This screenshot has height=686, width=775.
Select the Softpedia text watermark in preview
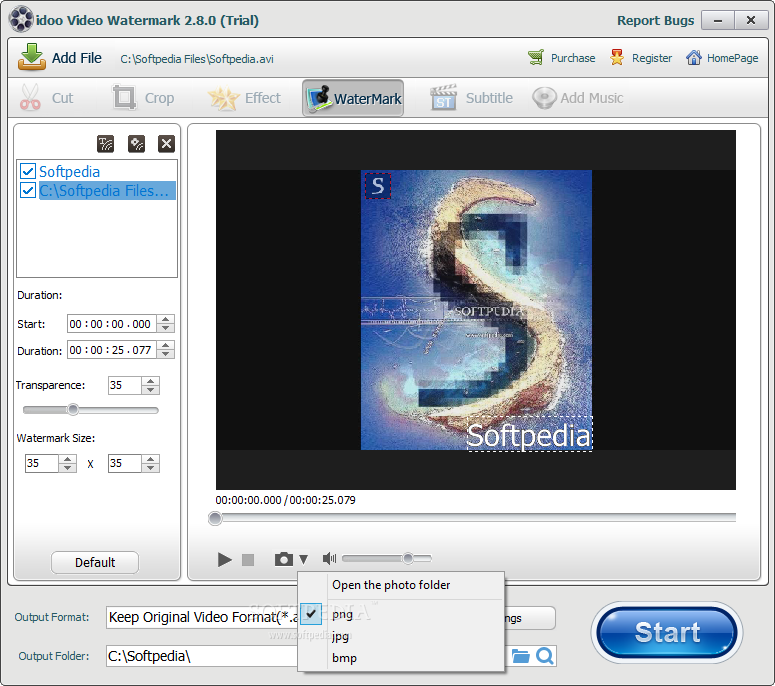[529, 433]
